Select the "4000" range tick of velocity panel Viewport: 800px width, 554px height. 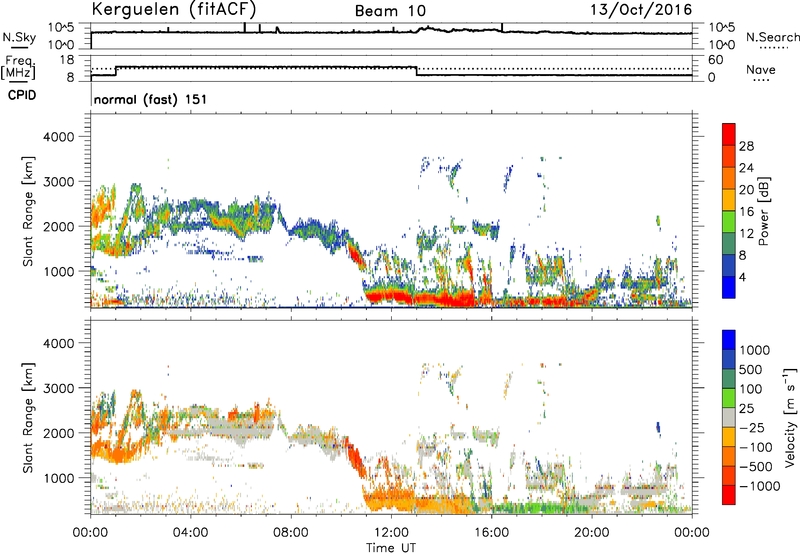coord(58,343)
